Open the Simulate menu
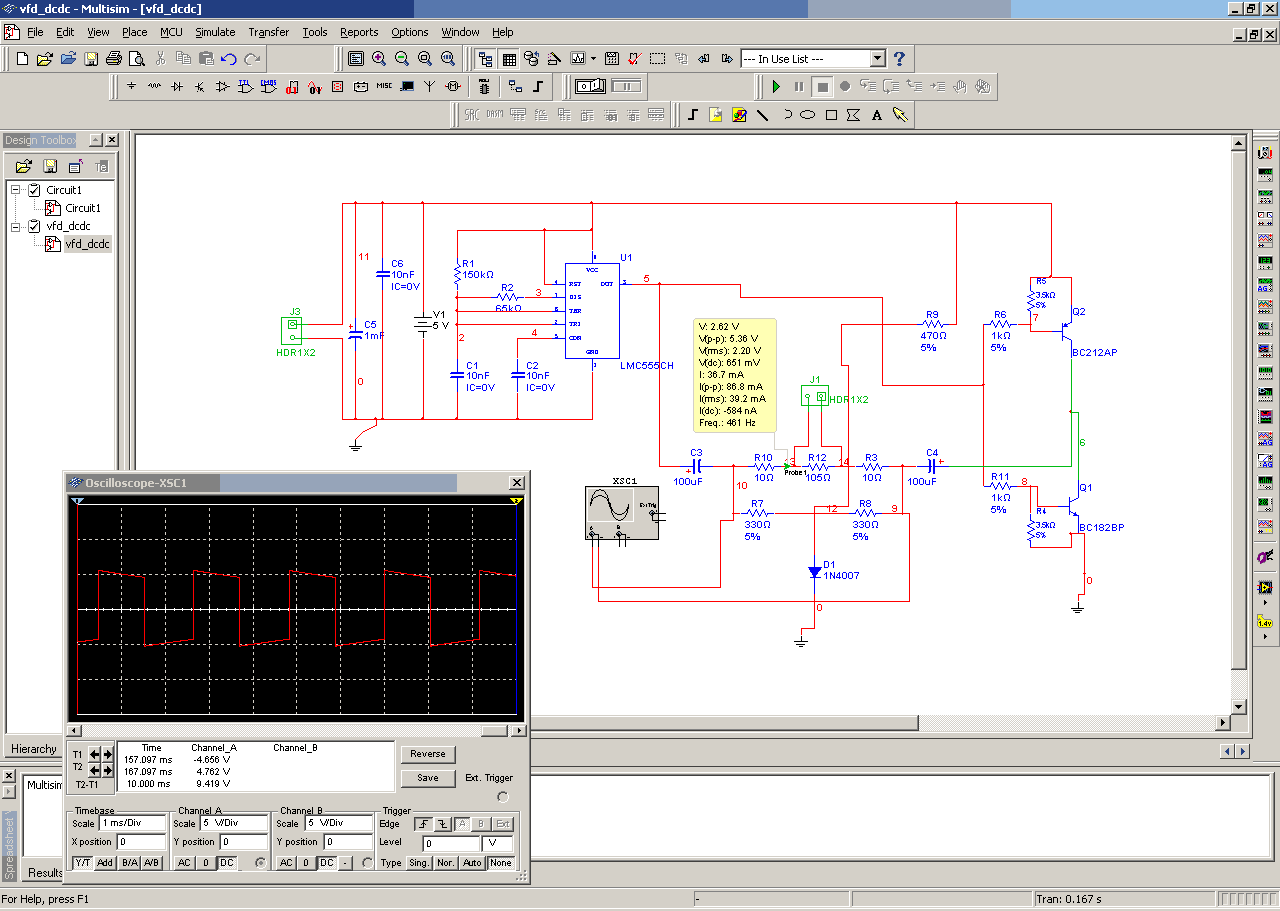Screen dimensions: 1280x911 click(x=215, y=32)
